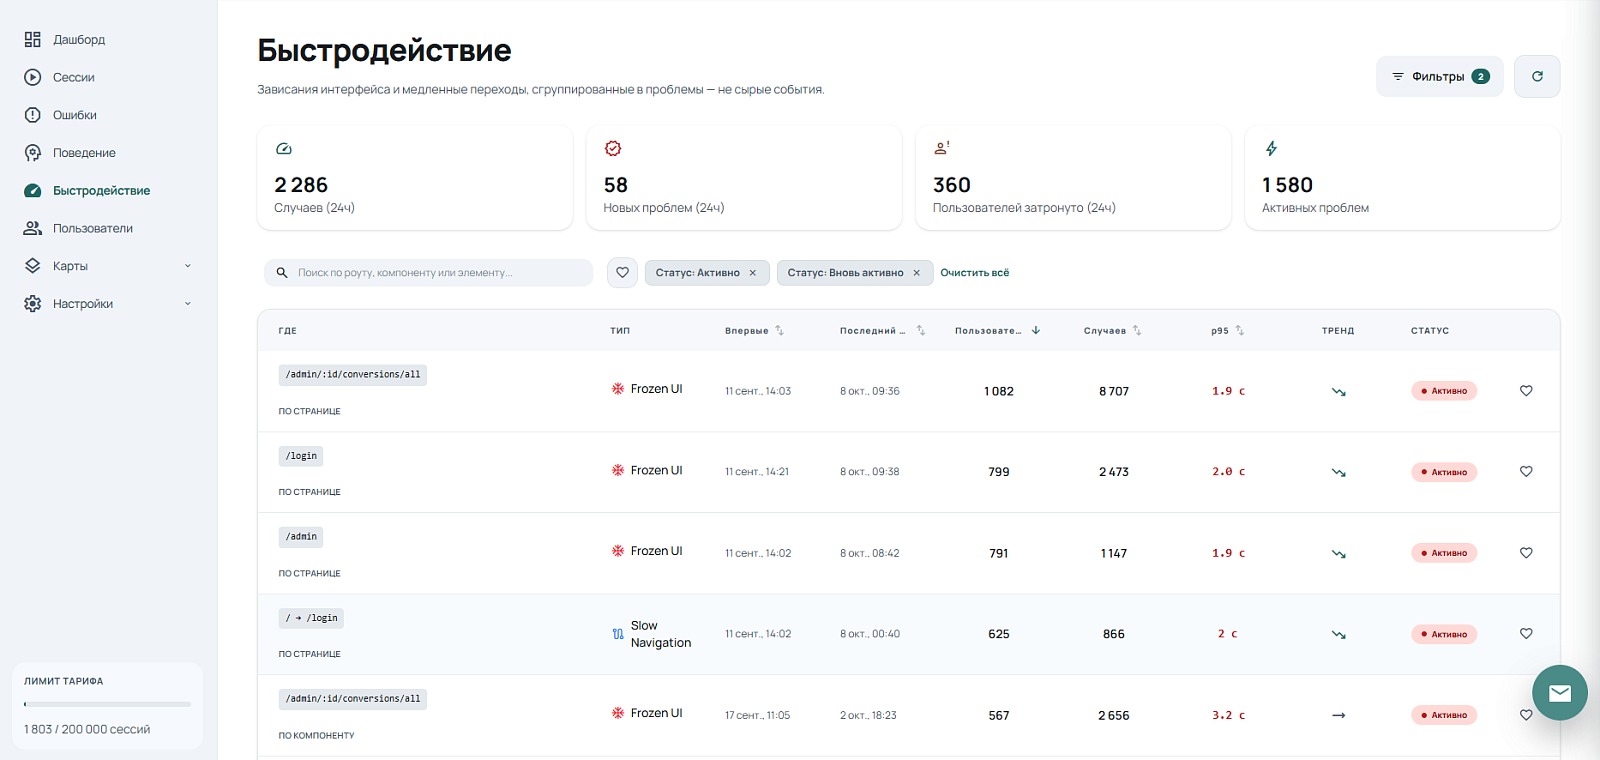
Task: Click the Frozen UI icon in /login row
Action: (x=618, y=470)
